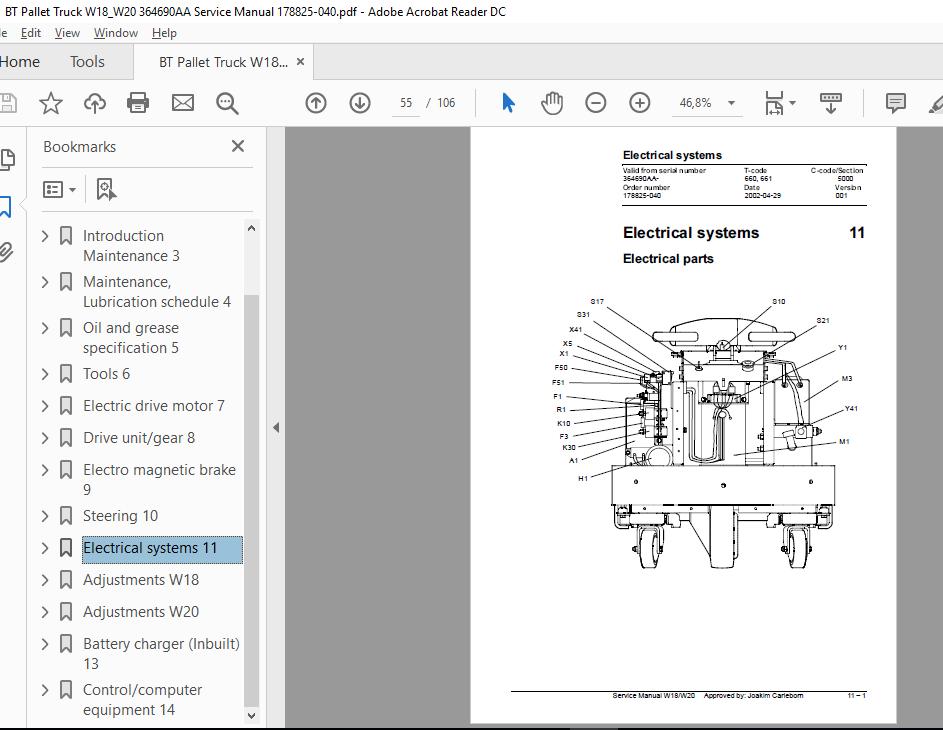Screen dimensions: 943x730
Task: Go to previous page arrow
Action: [x=316, y=103]
